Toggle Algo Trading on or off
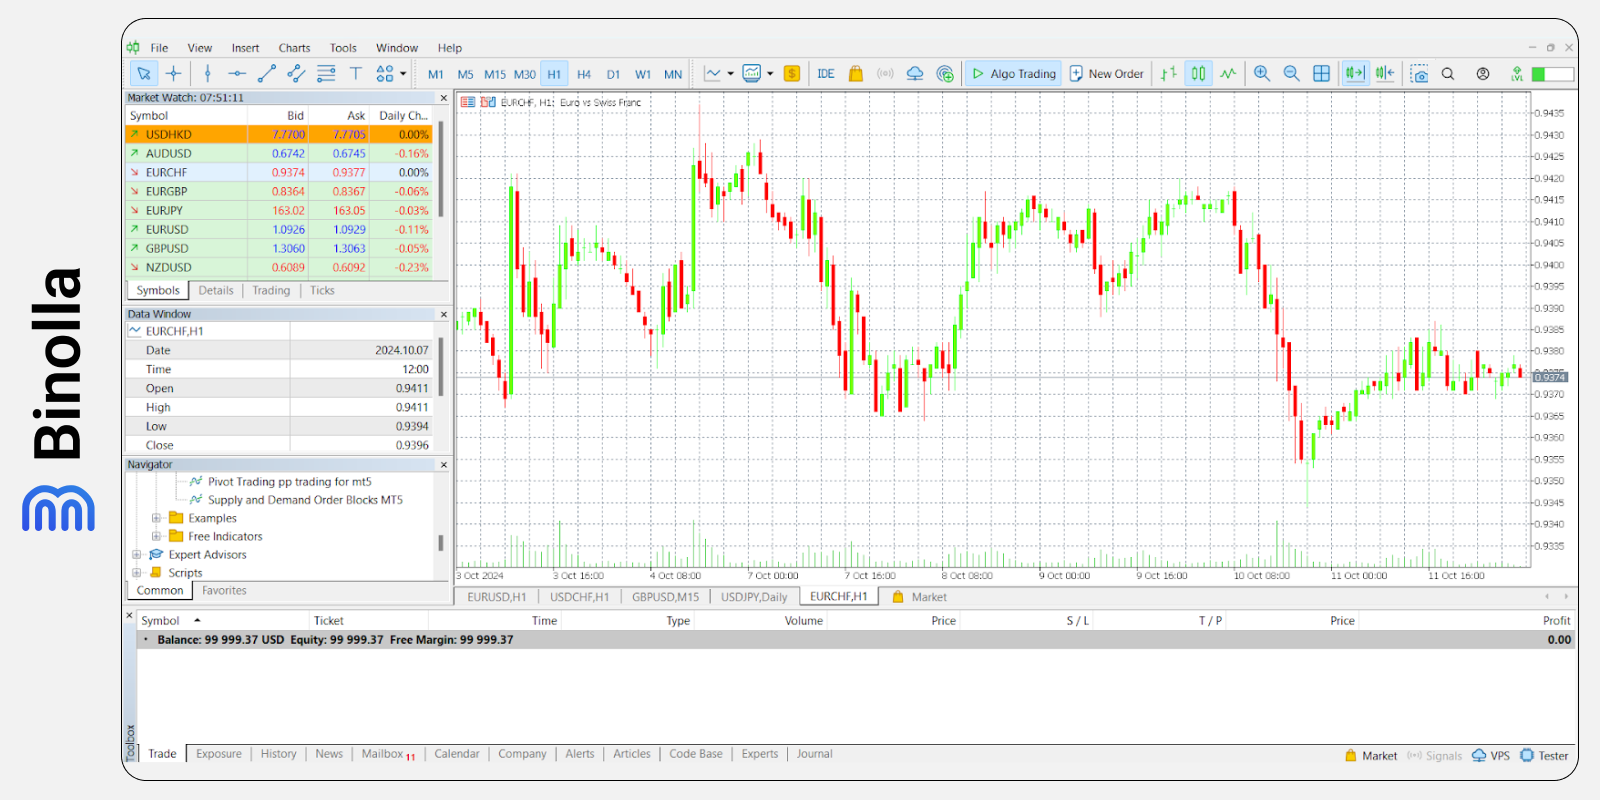This screenshot has height=800, width=1600. click(1014, 73)
